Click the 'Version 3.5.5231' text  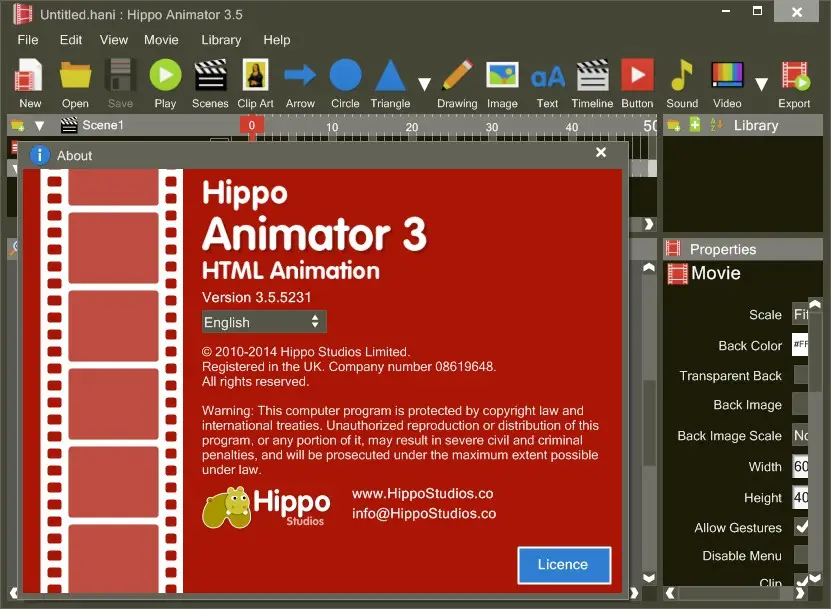[x=257, y=297]
